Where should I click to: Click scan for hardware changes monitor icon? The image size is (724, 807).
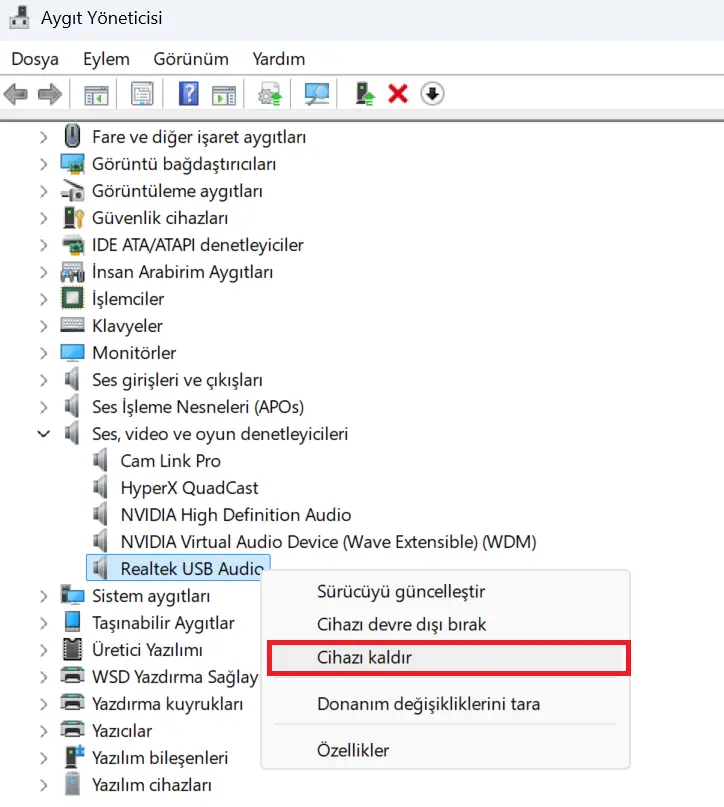point(316,94)
